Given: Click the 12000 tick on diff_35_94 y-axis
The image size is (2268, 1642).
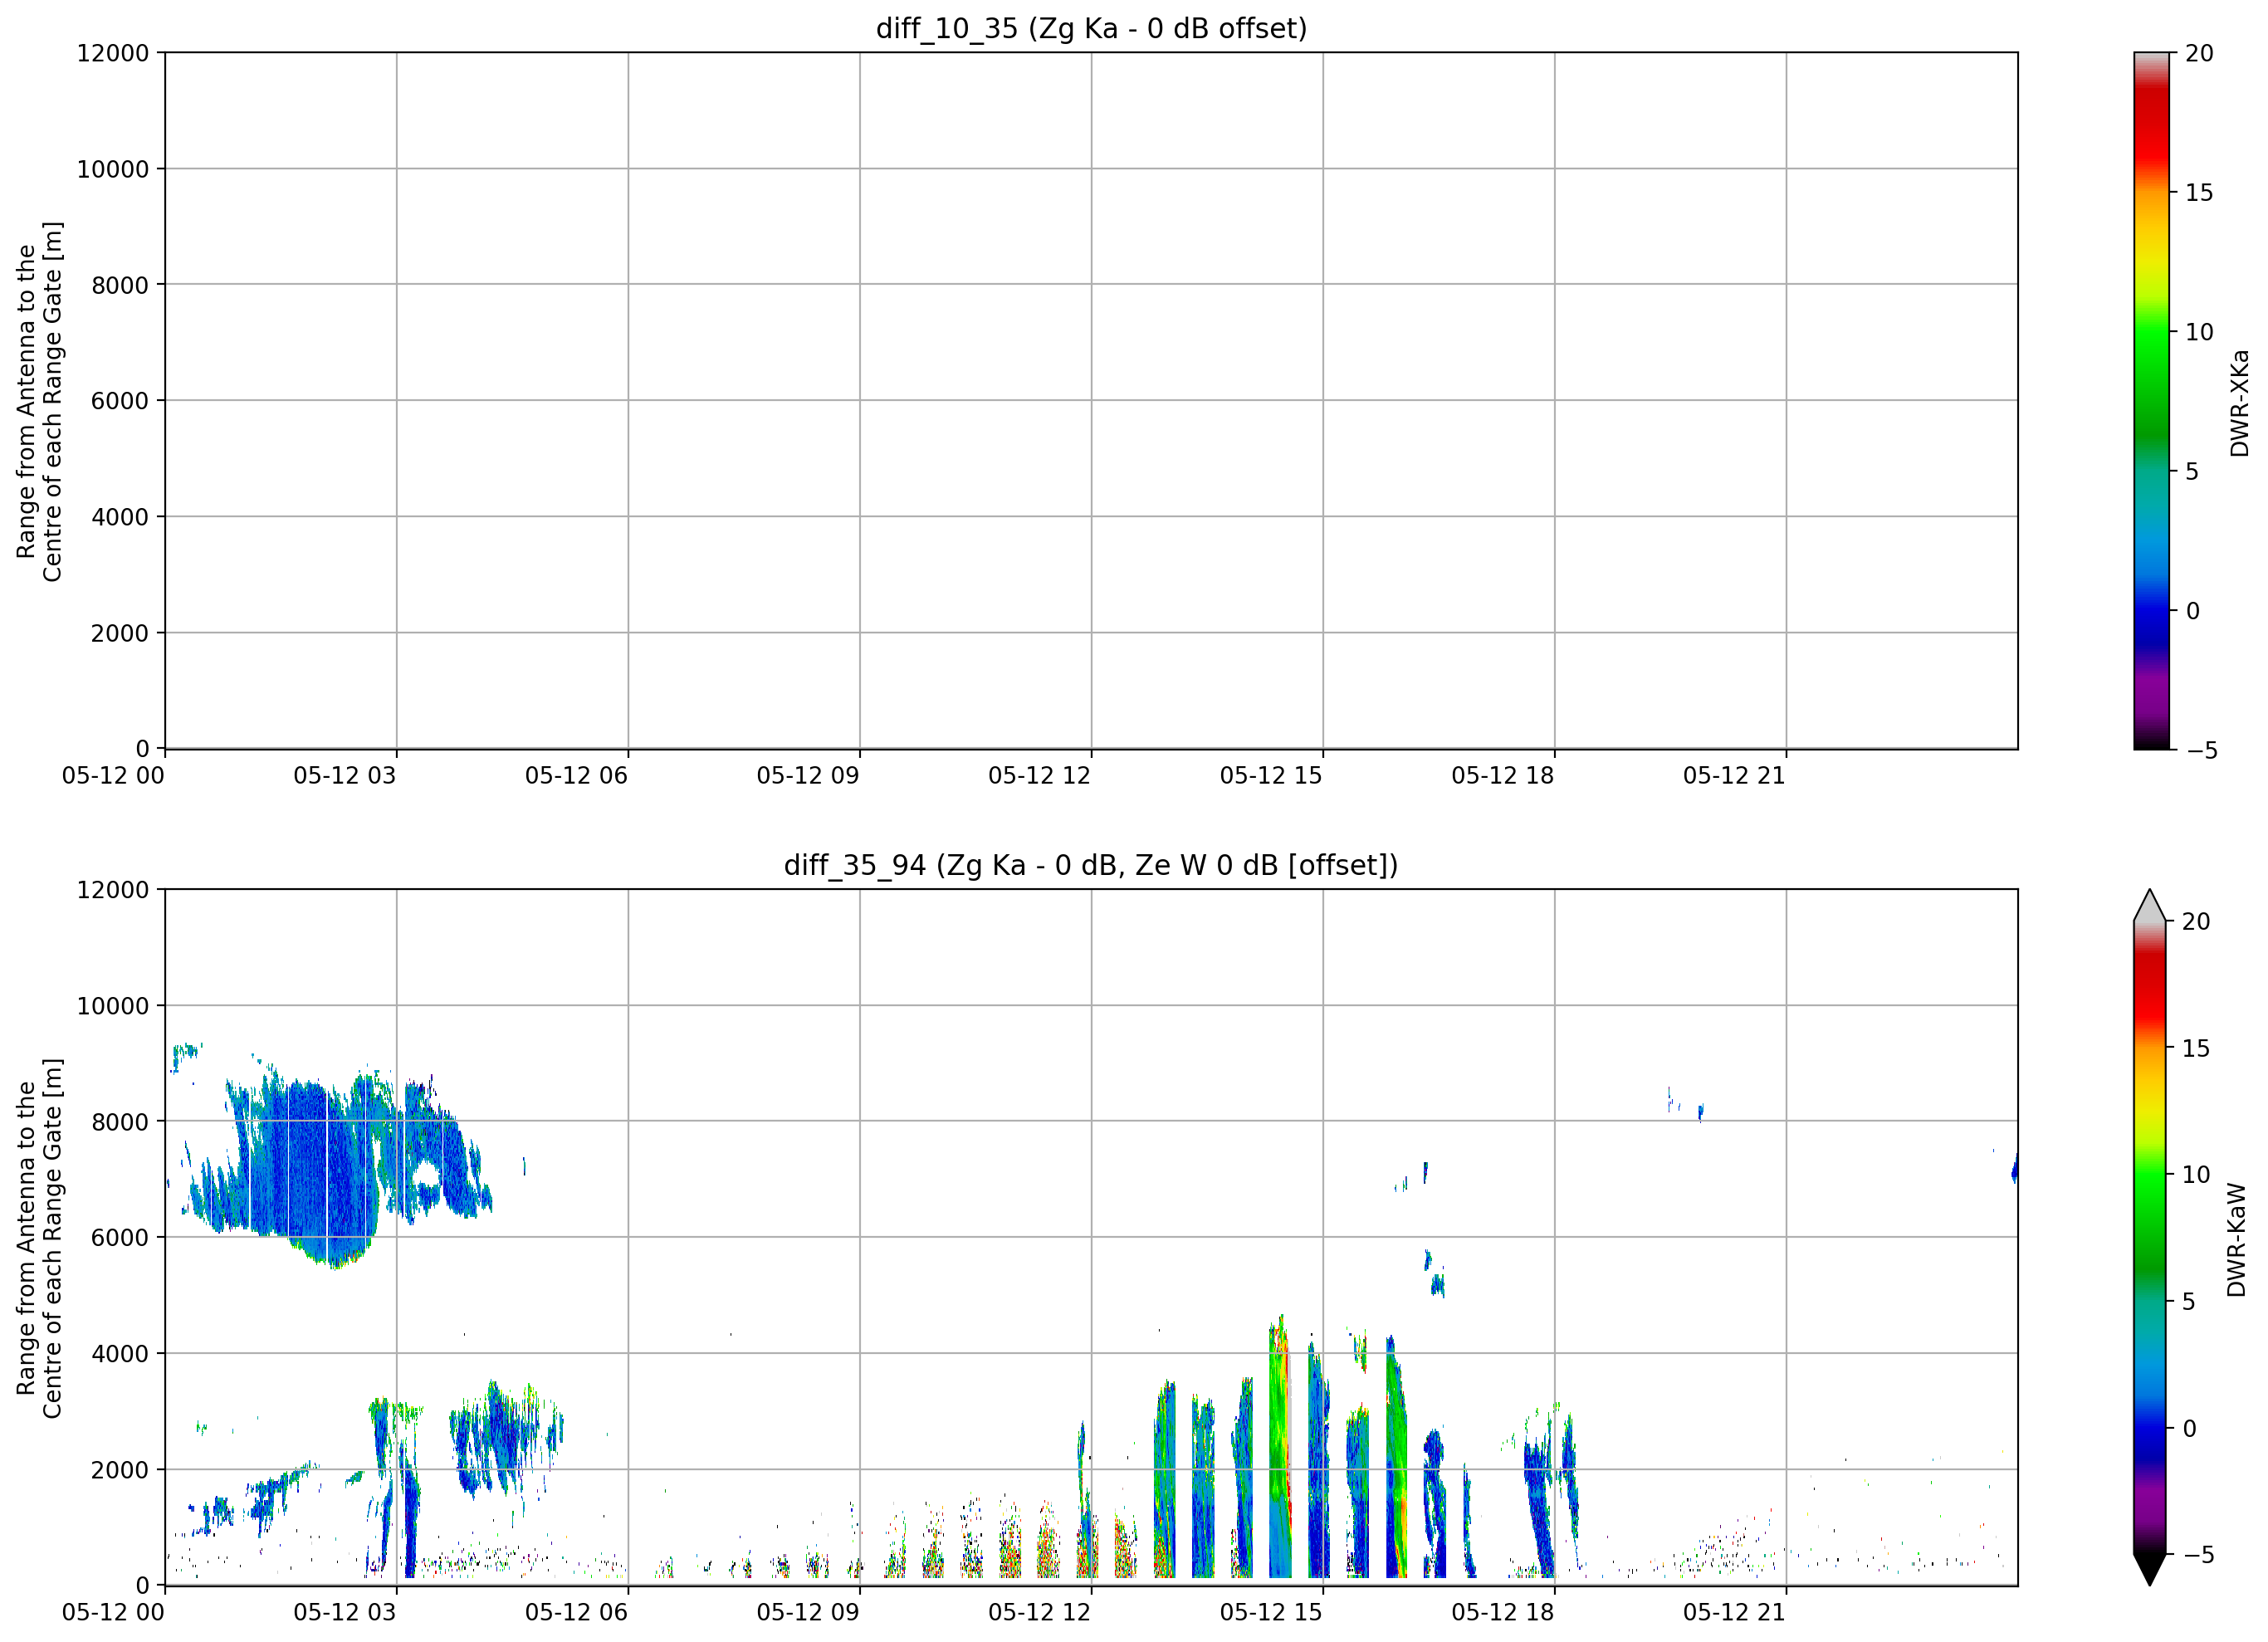Looking at the screenshot, I should coord(113,890).
